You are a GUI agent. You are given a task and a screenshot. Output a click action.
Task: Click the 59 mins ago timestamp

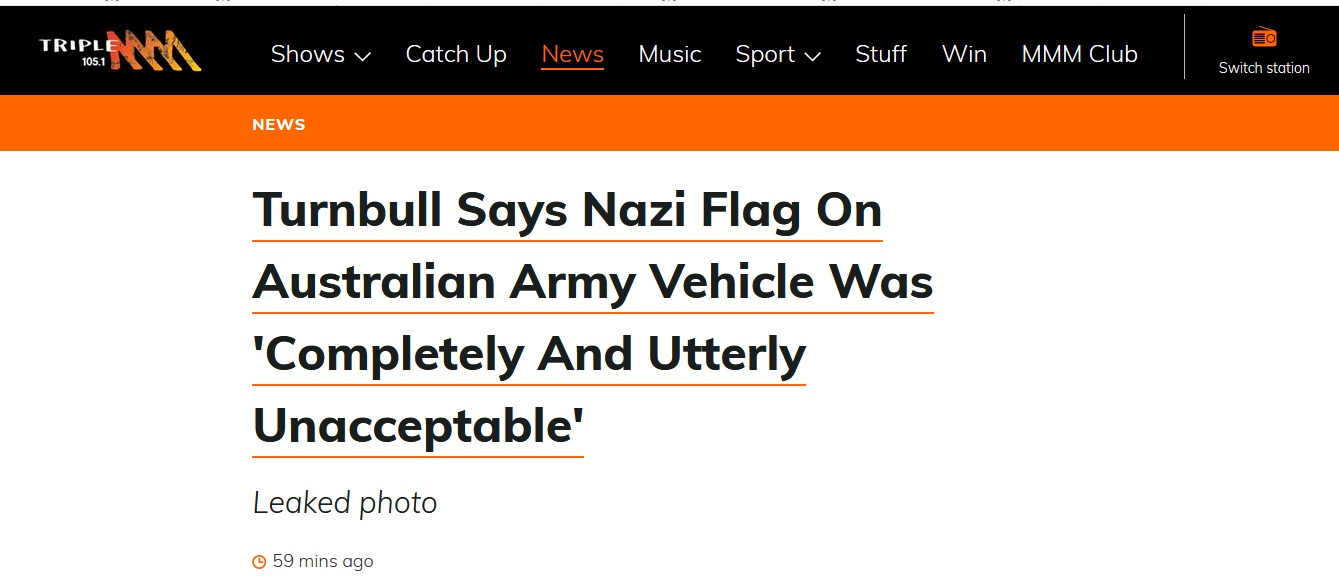pyautogui.click(x=323, y=562)
